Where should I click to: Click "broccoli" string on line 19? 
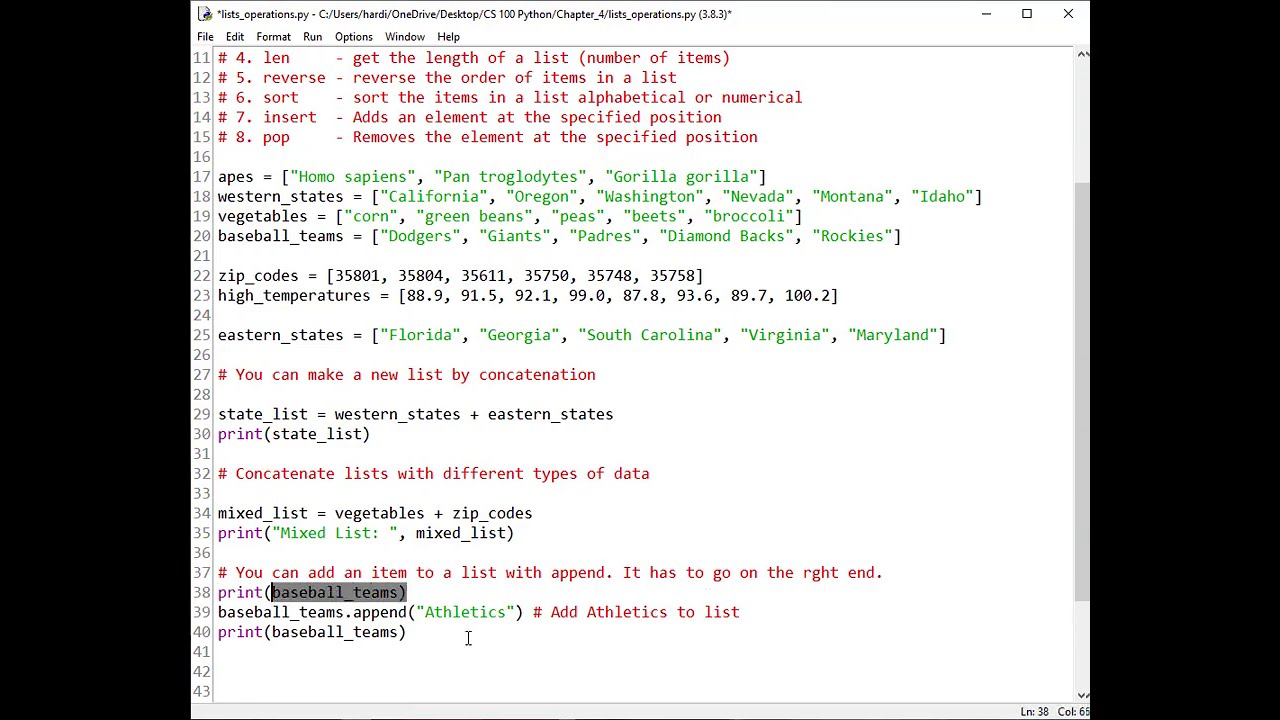tap(749, 217)
